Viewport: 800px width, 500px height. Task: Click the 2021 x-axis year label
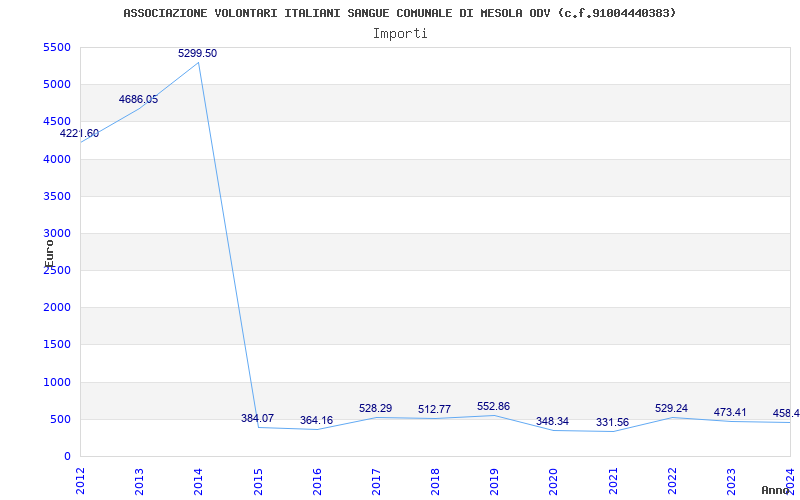tap(613, 481)
